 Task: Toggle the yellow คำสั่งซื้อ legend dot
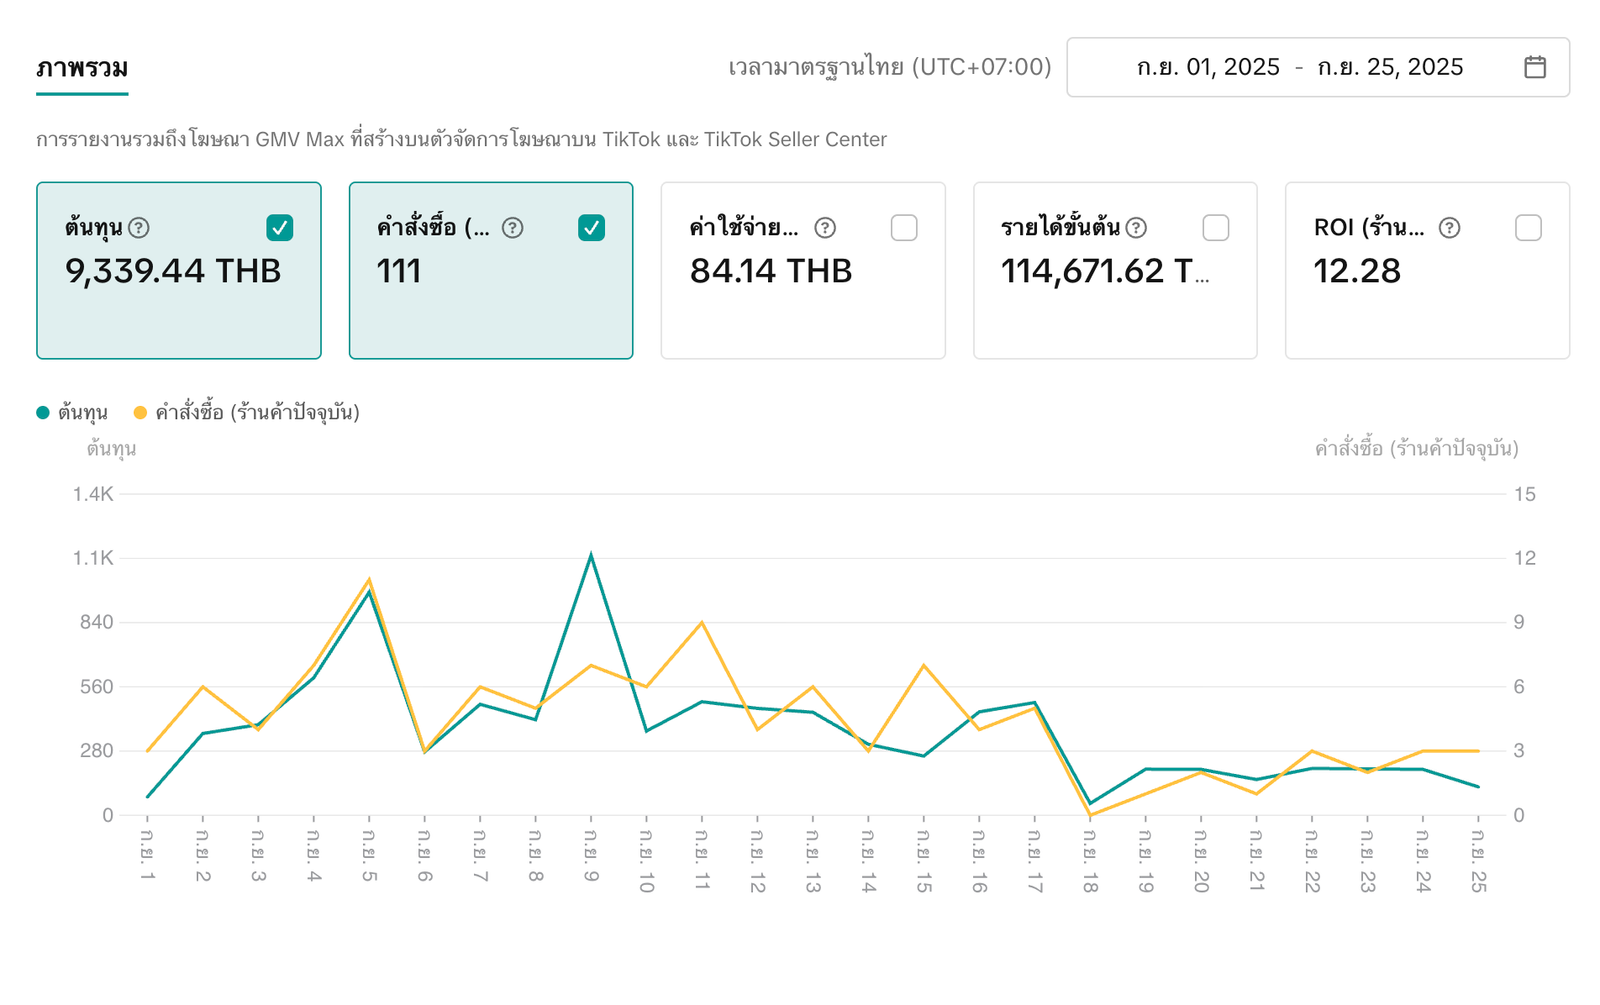pyautogui.click(x=140, y=412)
